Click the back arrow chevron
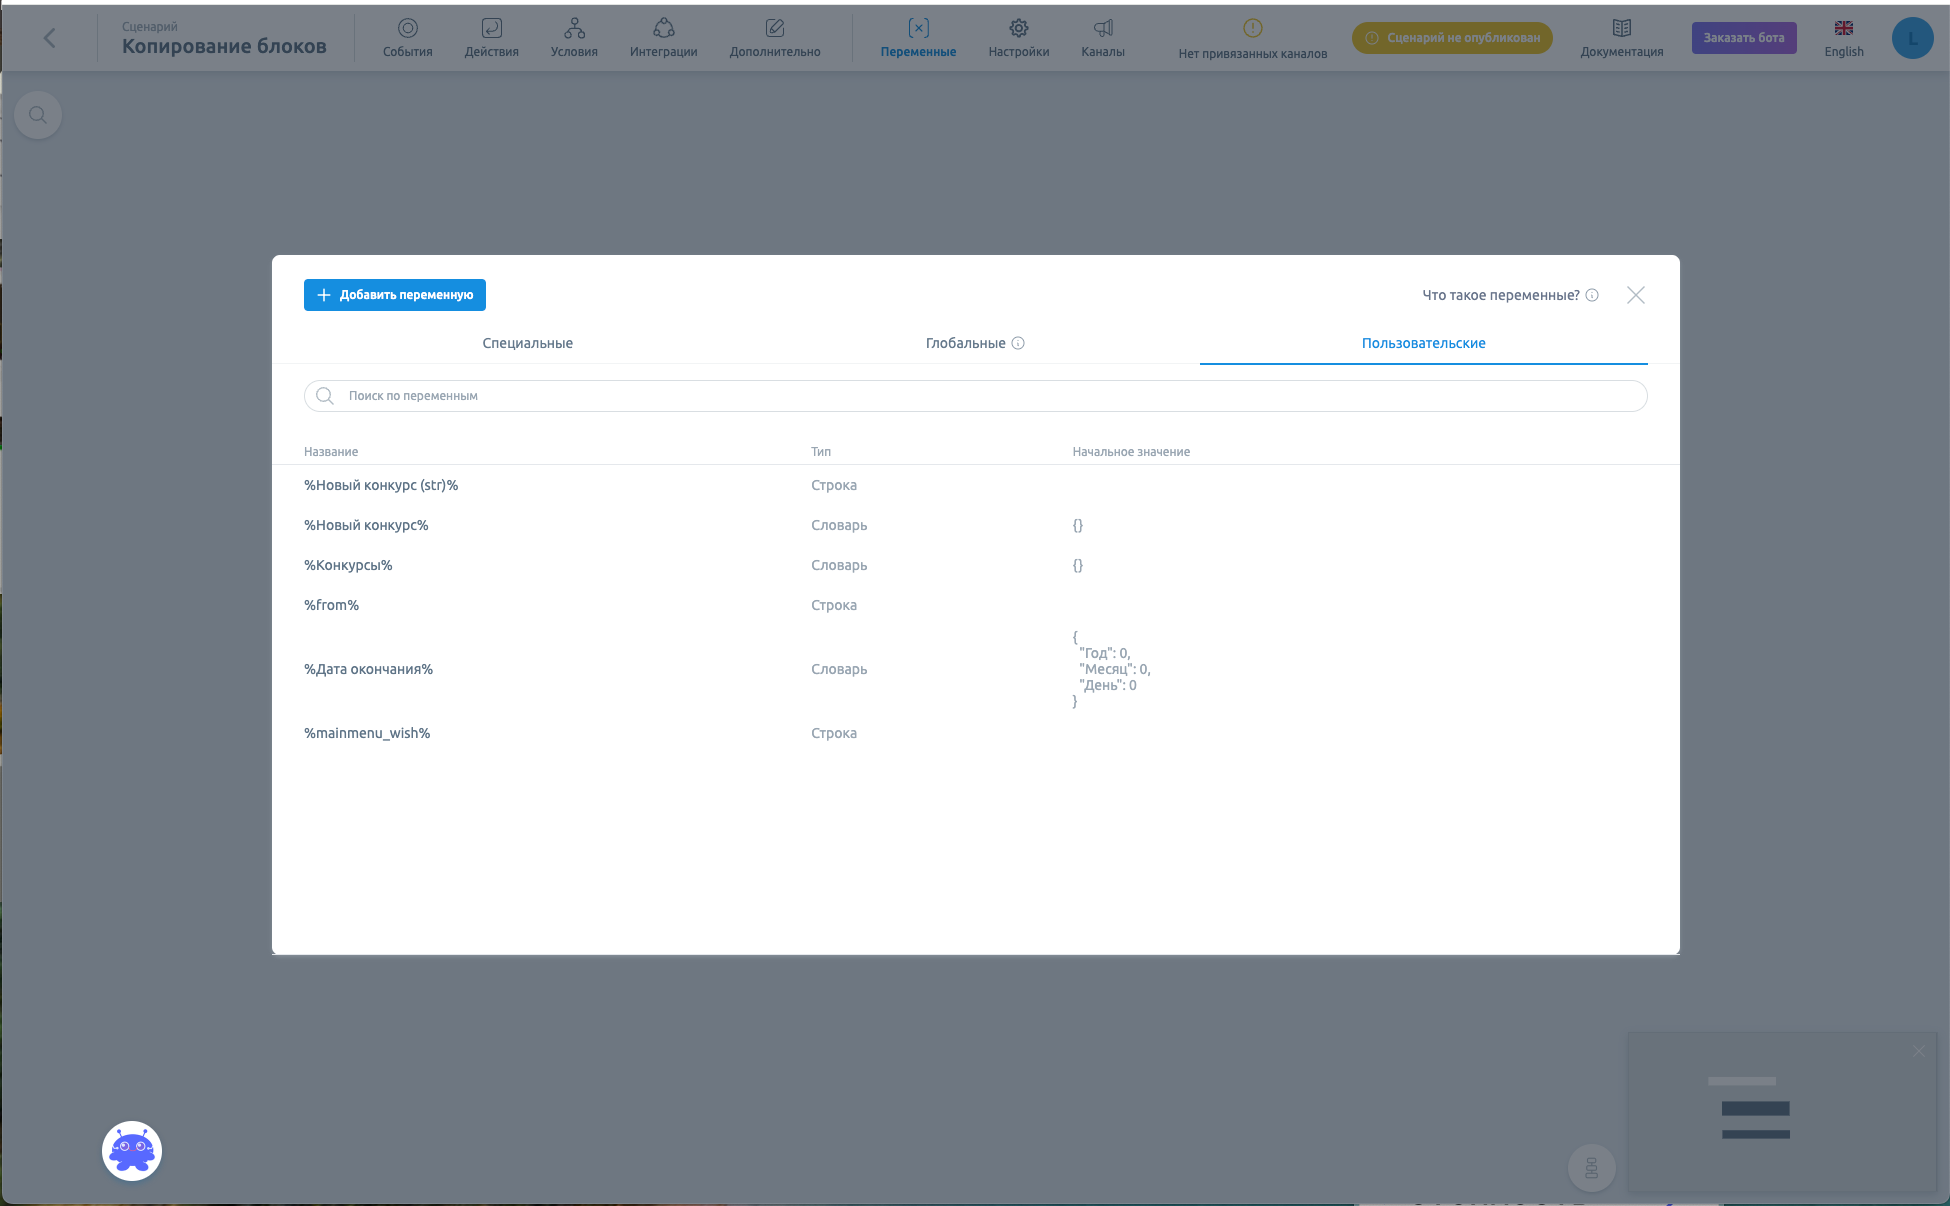The height and width of the screenshot is (1206, 1950). 49,38
